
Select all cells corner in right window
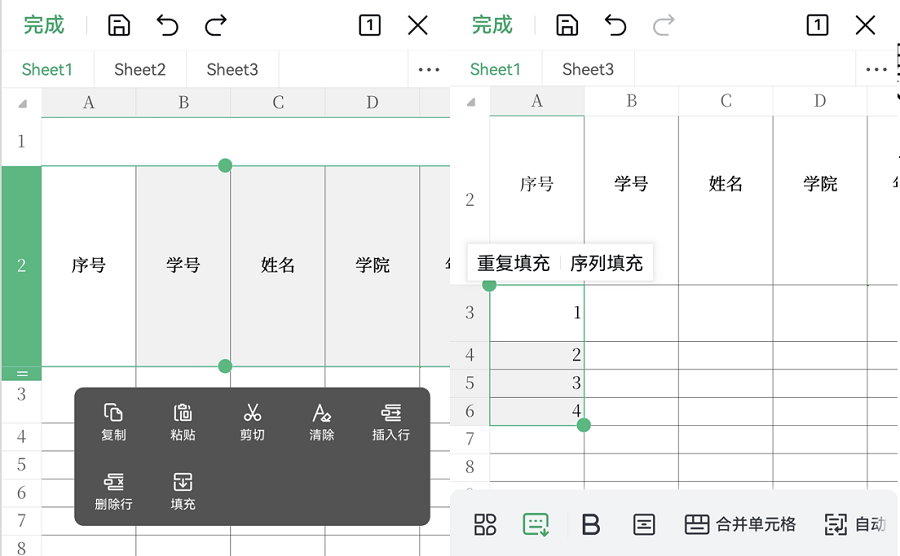pos(470,102)
